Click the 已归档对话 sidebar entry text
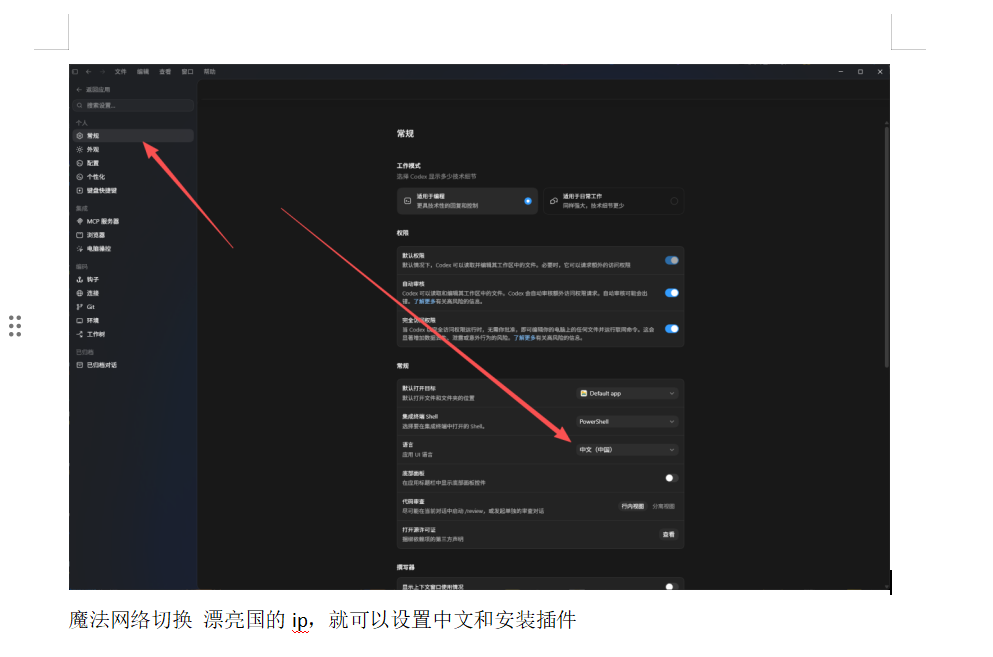 point(101,365)
